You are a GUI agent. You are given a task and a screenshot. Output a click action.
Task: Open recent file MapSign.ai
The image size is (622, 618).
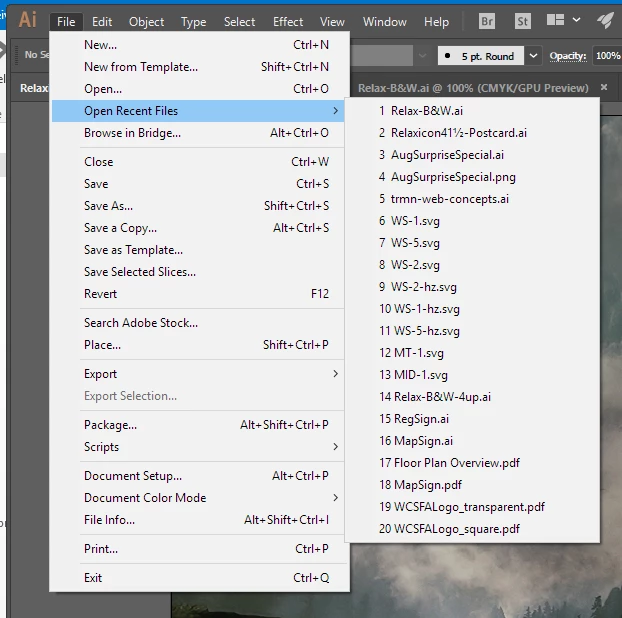point(472,441)
